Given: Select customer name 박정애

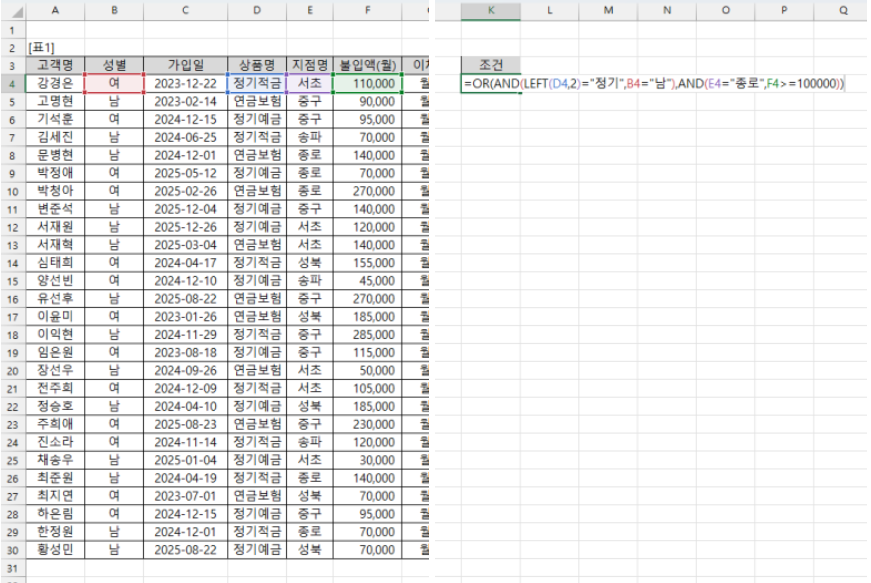Looking at the screenshot, I should pyautogui.click(x=55, y=173).
